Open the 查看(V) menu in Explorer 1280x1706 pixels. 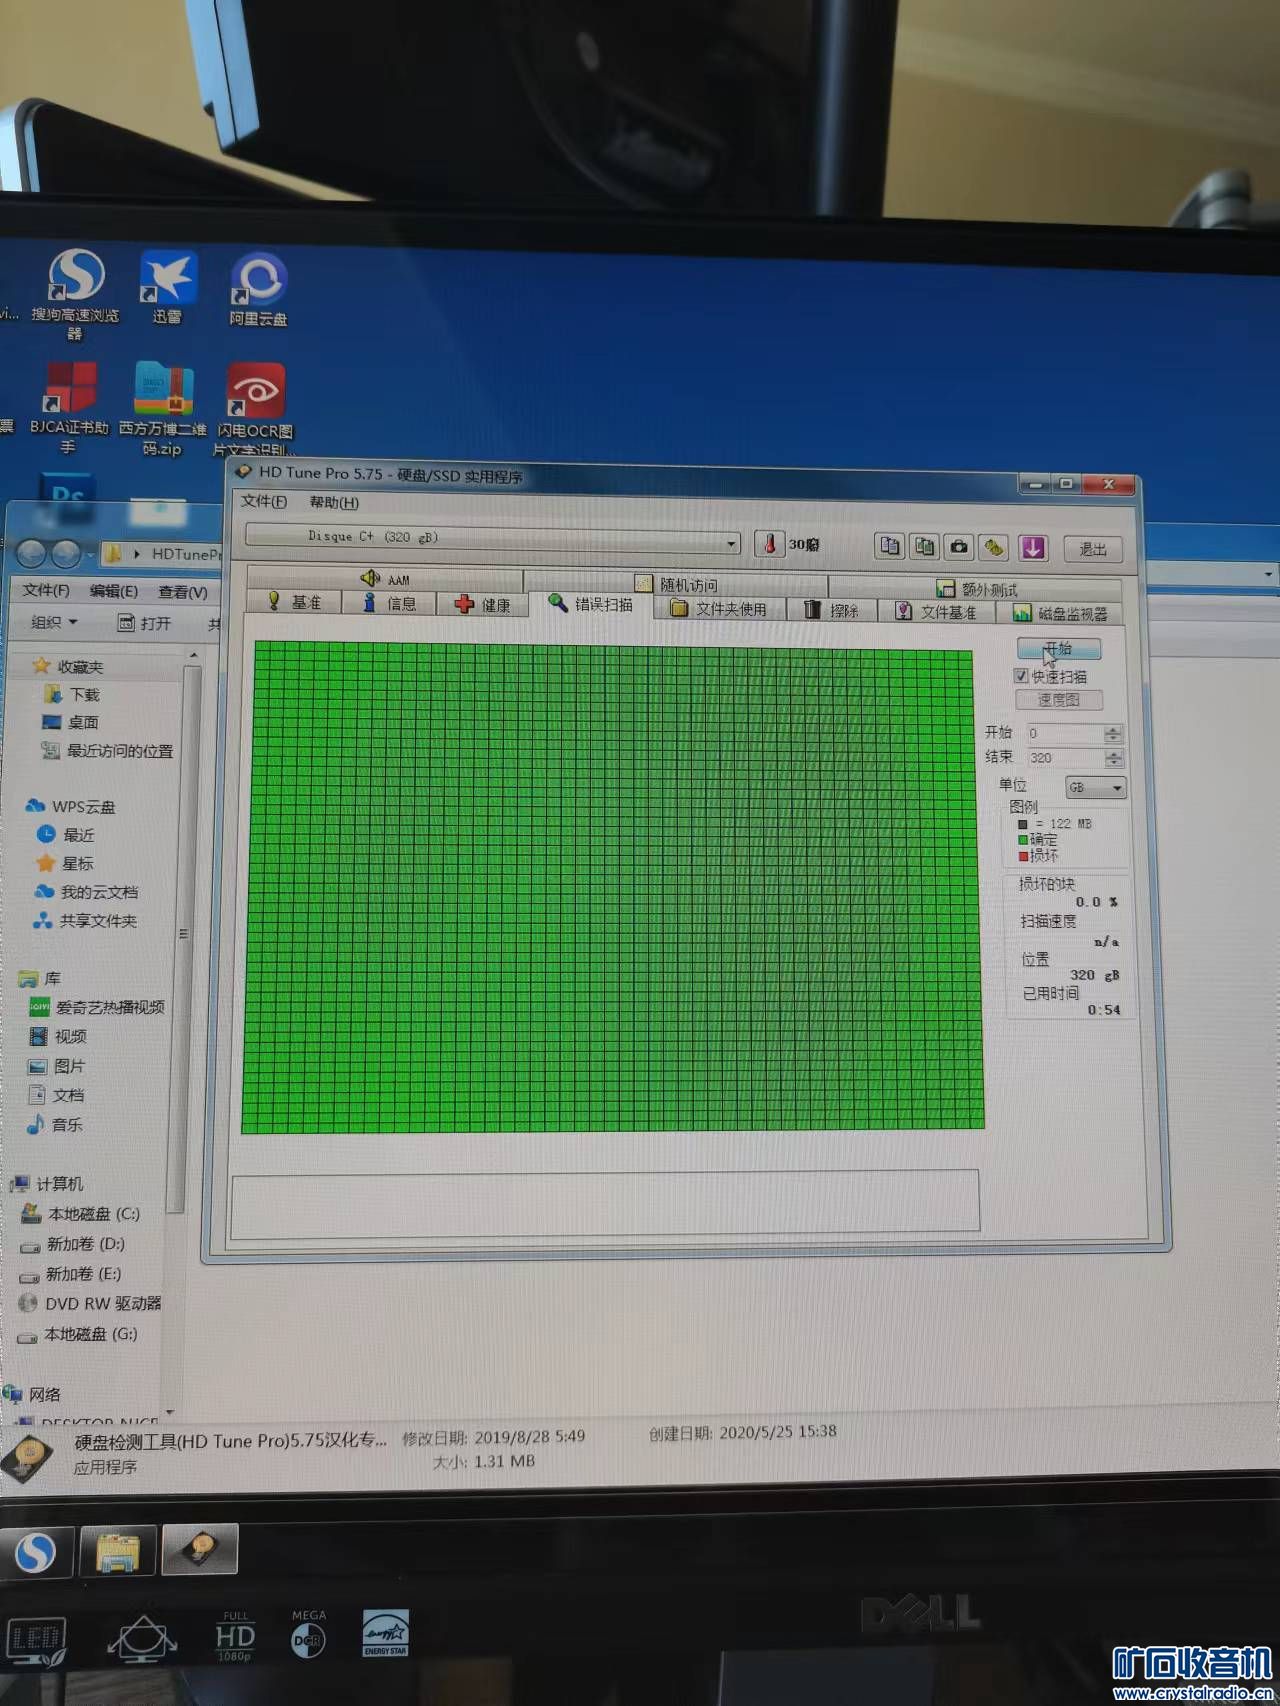(x=182, y=592)
